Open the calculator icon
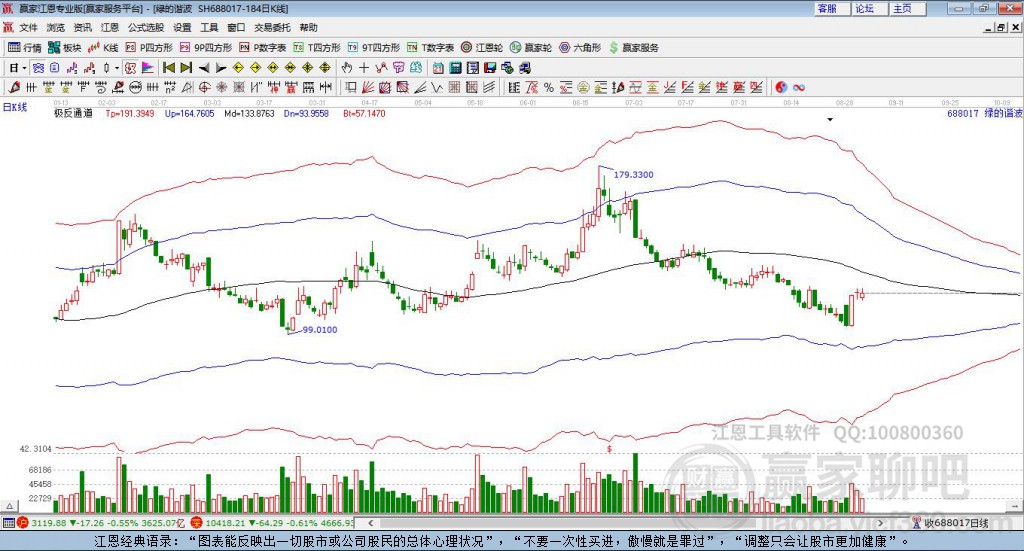This screenshot has width=1024, height=551. (x=455, y=68)
